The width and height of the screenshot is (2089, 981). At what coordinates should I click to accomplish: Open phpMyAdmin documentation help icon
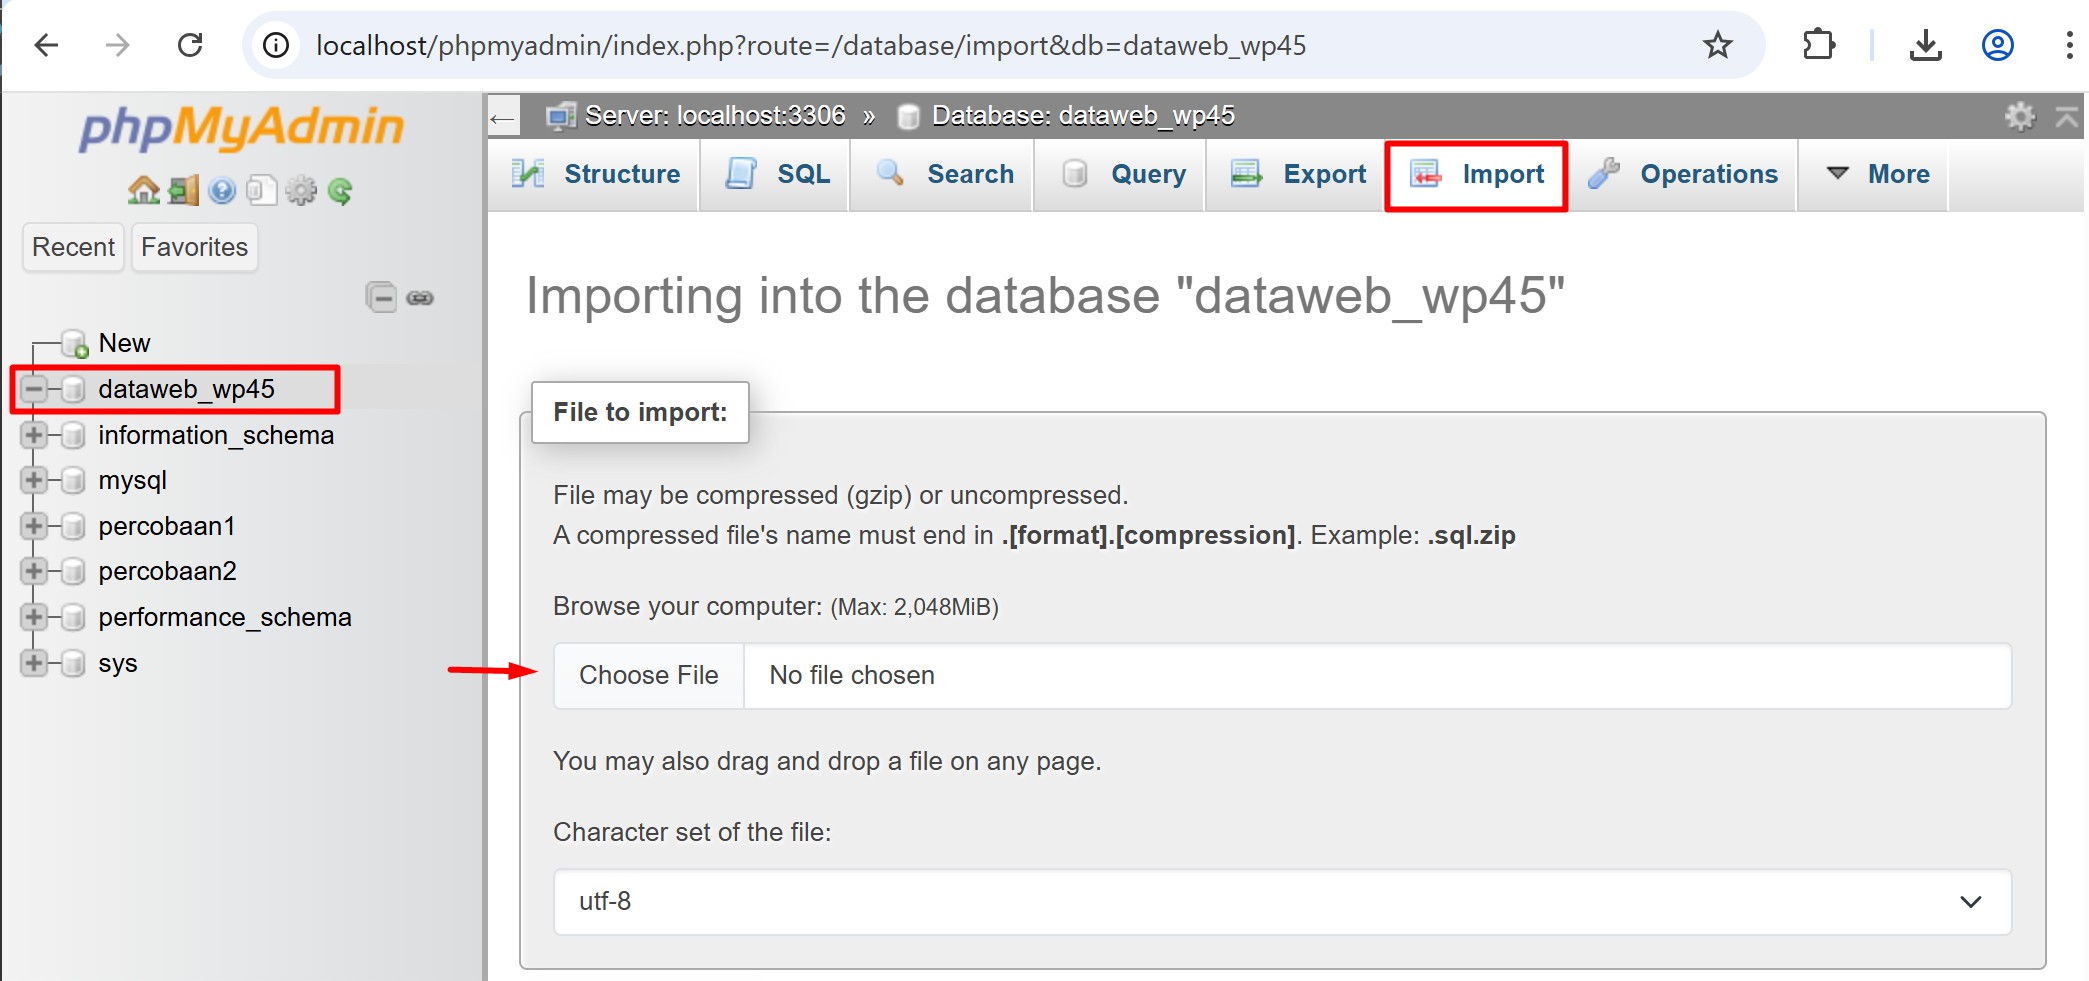tap(222, 190)
